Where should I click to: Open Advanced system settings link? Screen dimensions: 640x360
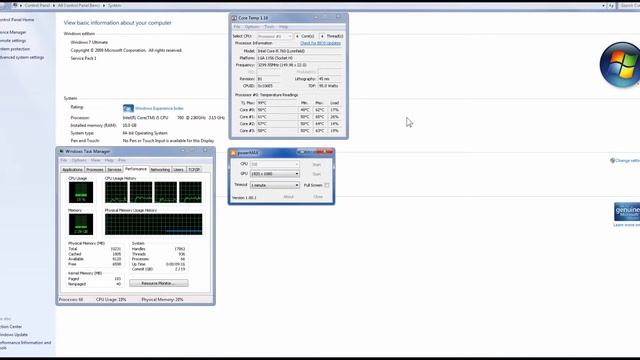[x=22, y=58]
